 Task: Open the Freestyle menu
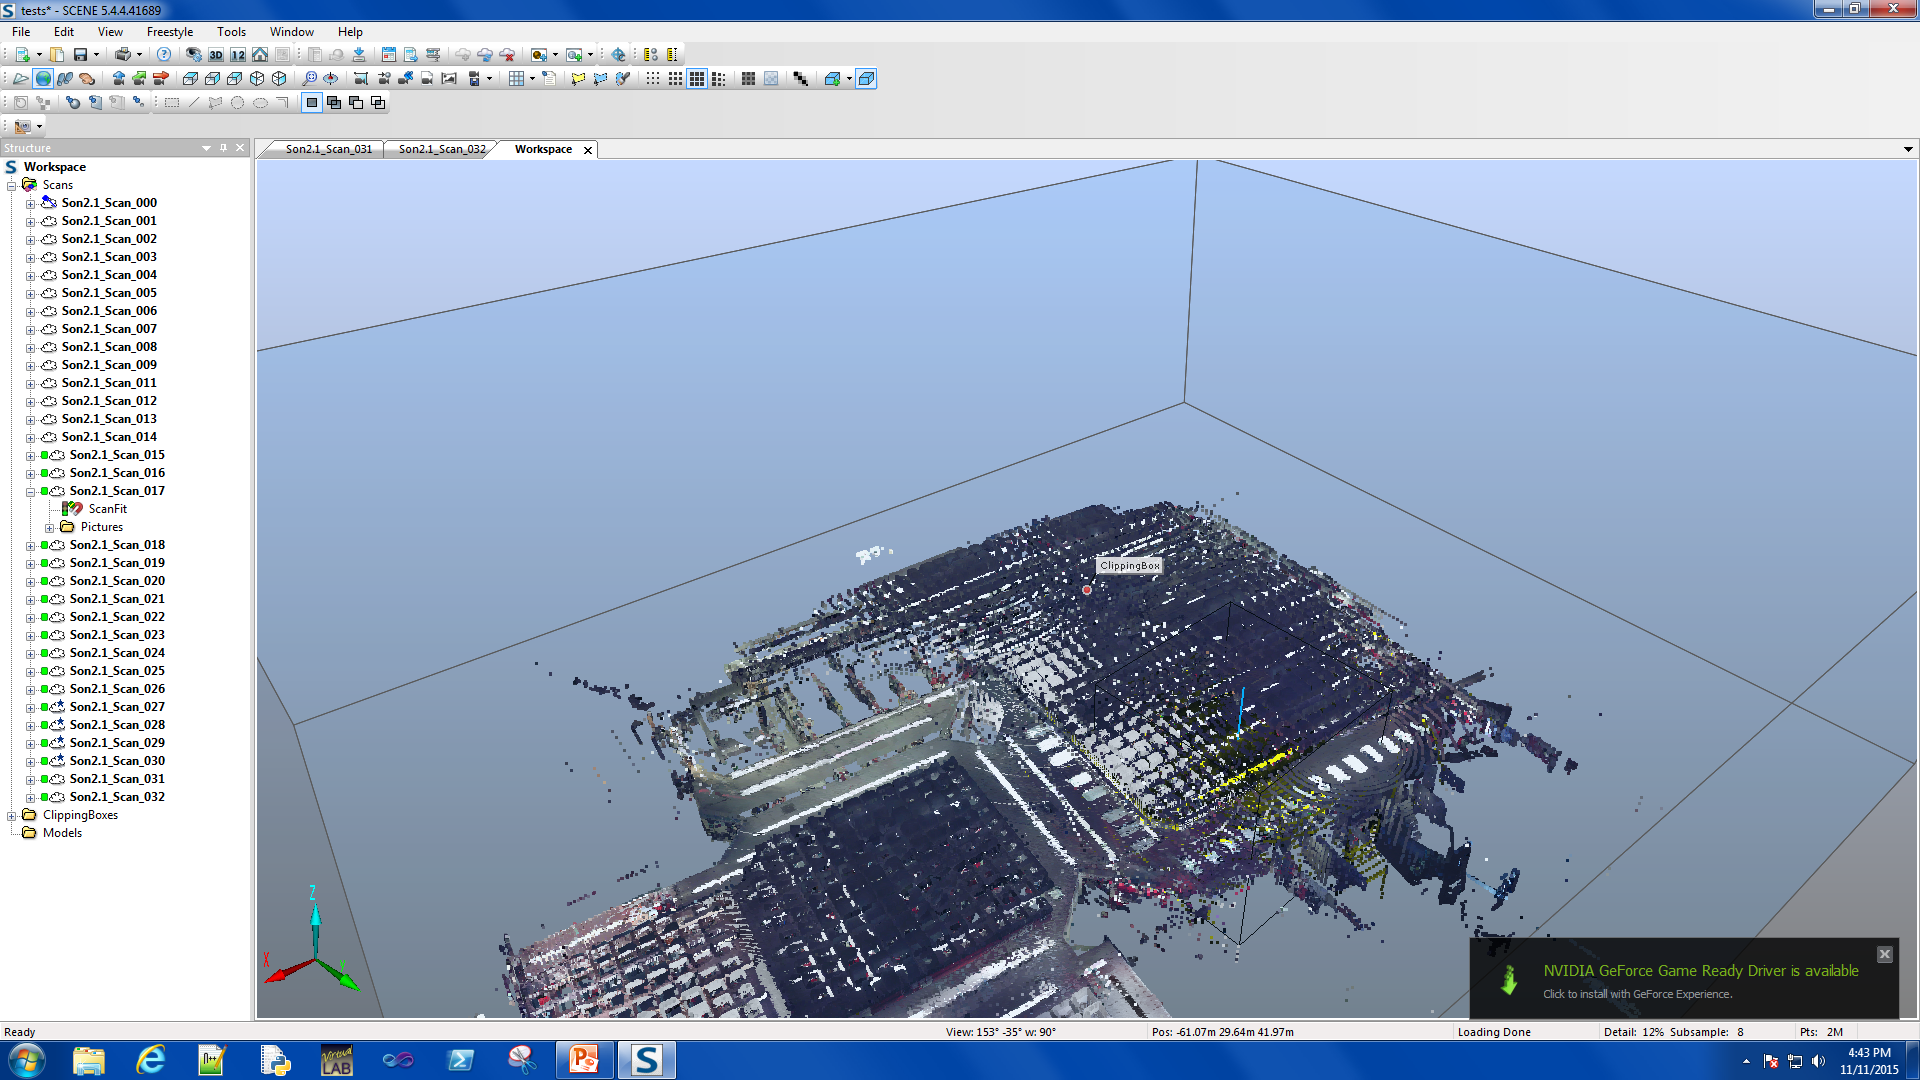[x=169, y=32]
